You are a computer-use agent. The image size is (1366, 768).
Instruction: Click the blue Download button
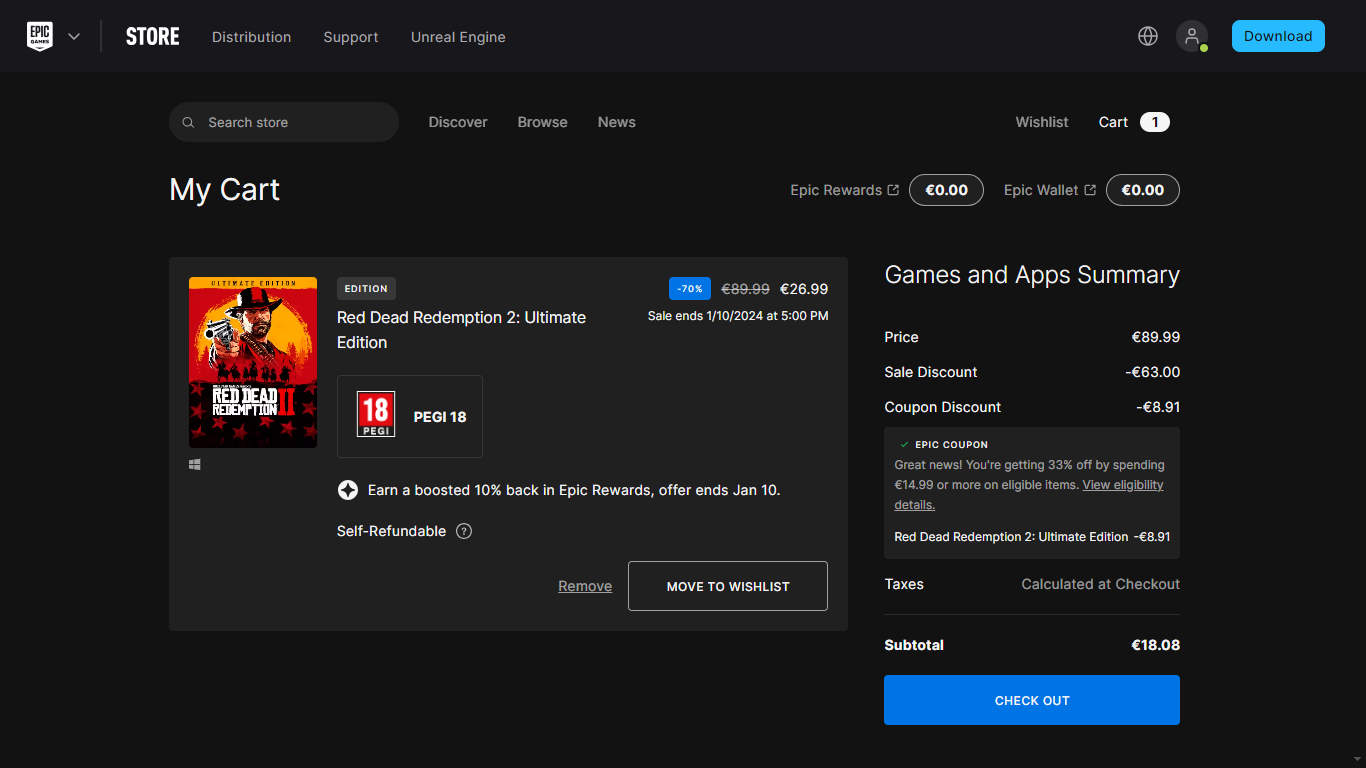point(1278,36)
